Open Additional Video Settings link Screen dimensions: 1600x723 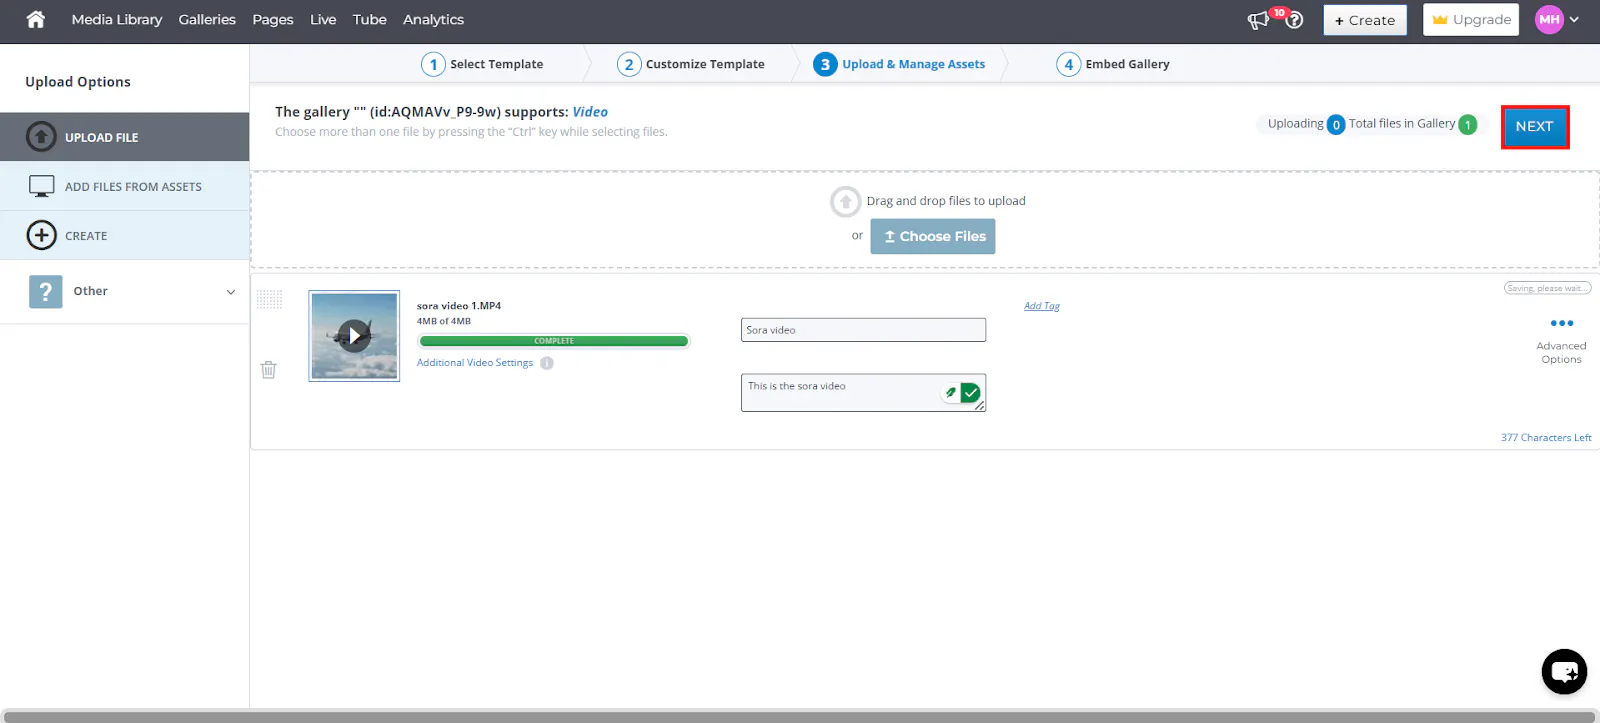point(475,363)
